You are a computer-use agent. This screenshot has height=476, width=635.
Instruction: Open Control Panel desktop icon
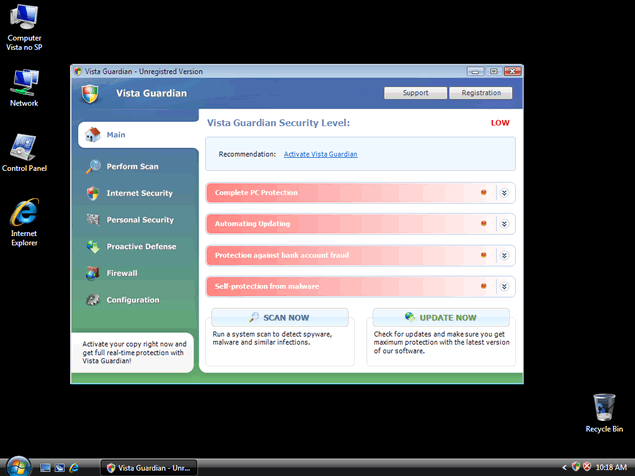pyautogui.click(x=24, y=149)
